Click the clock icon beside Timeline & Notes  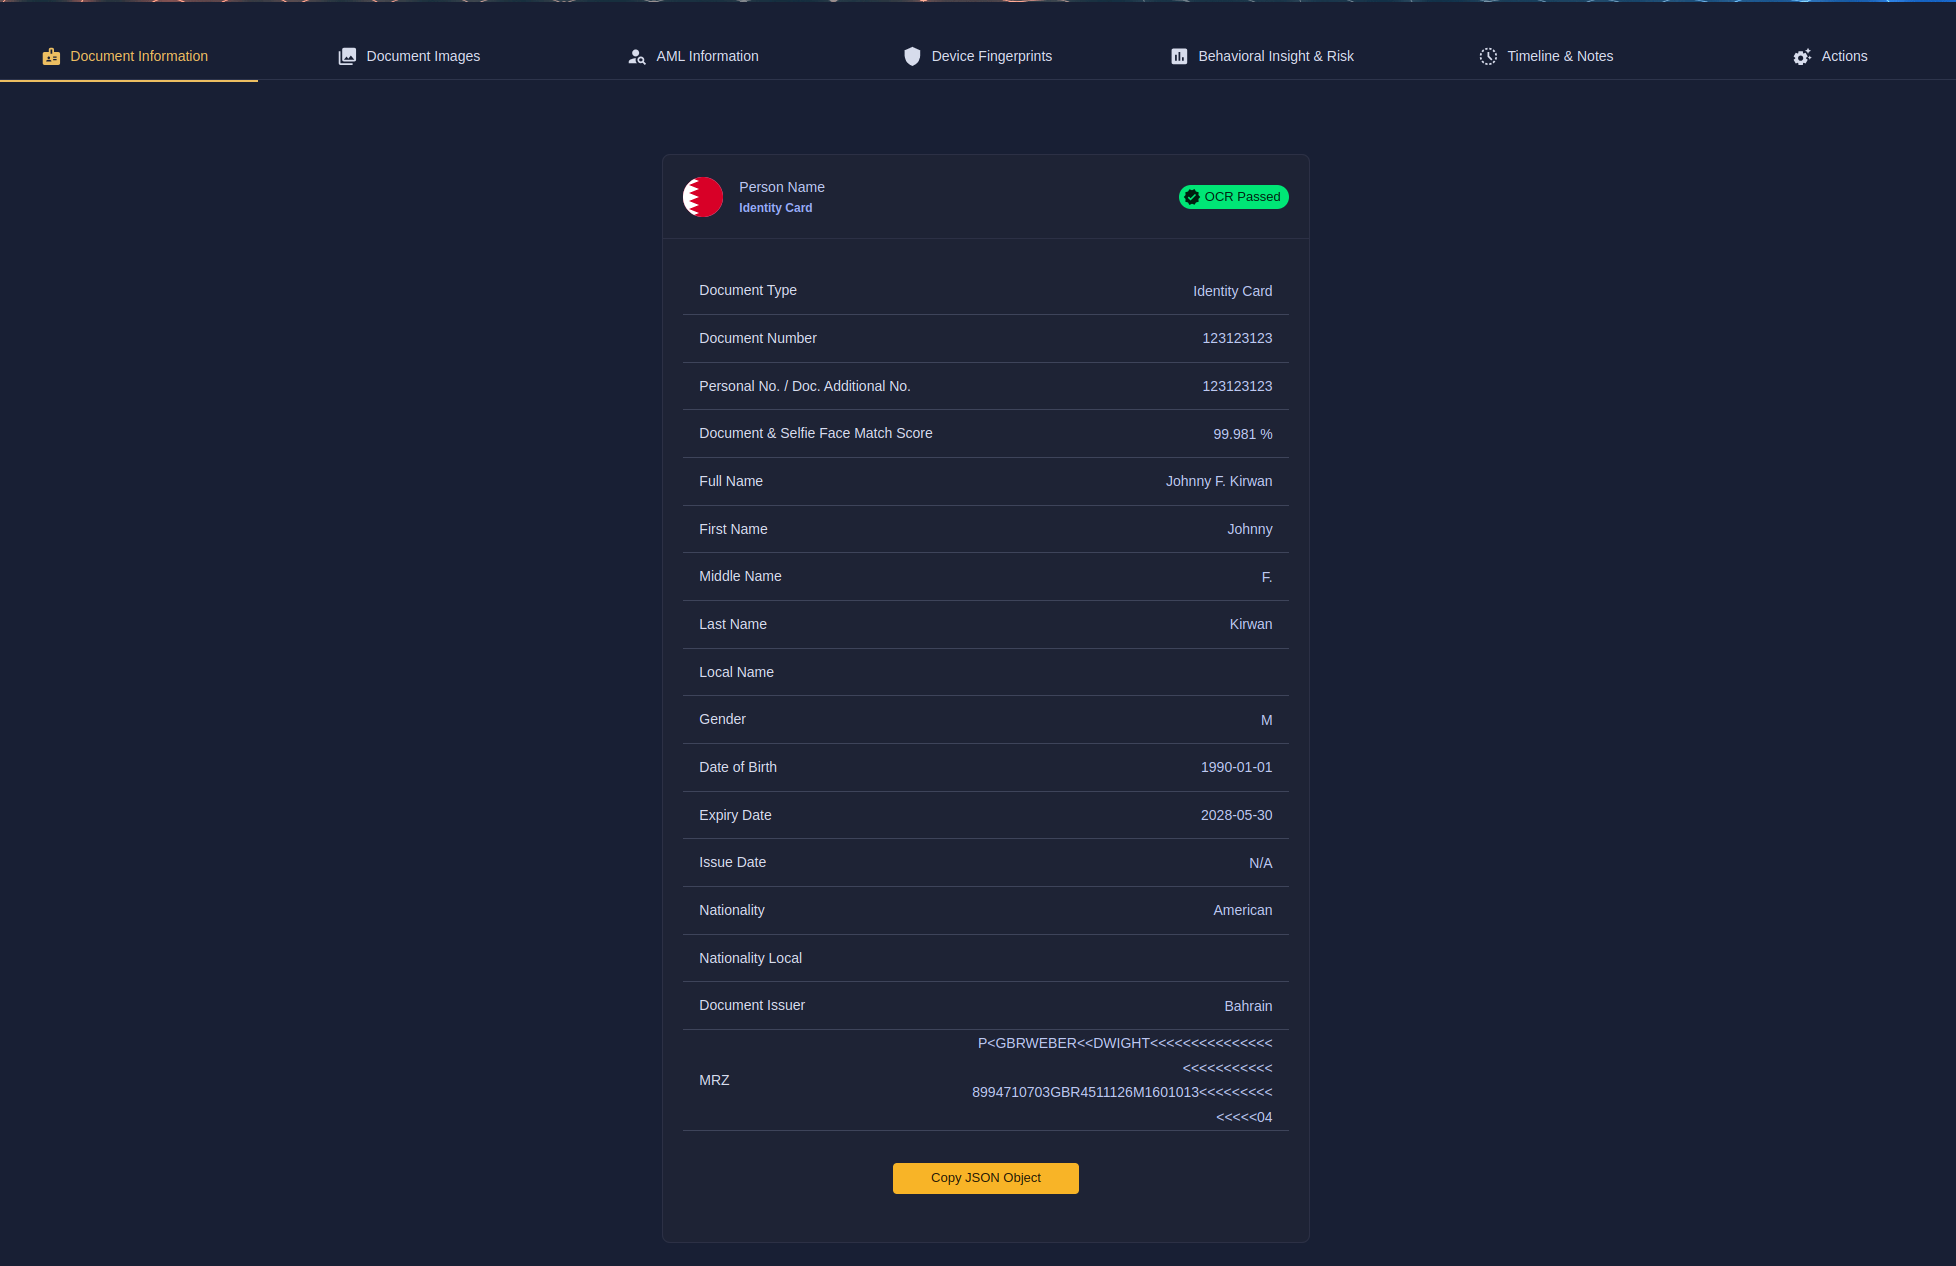1488,57
